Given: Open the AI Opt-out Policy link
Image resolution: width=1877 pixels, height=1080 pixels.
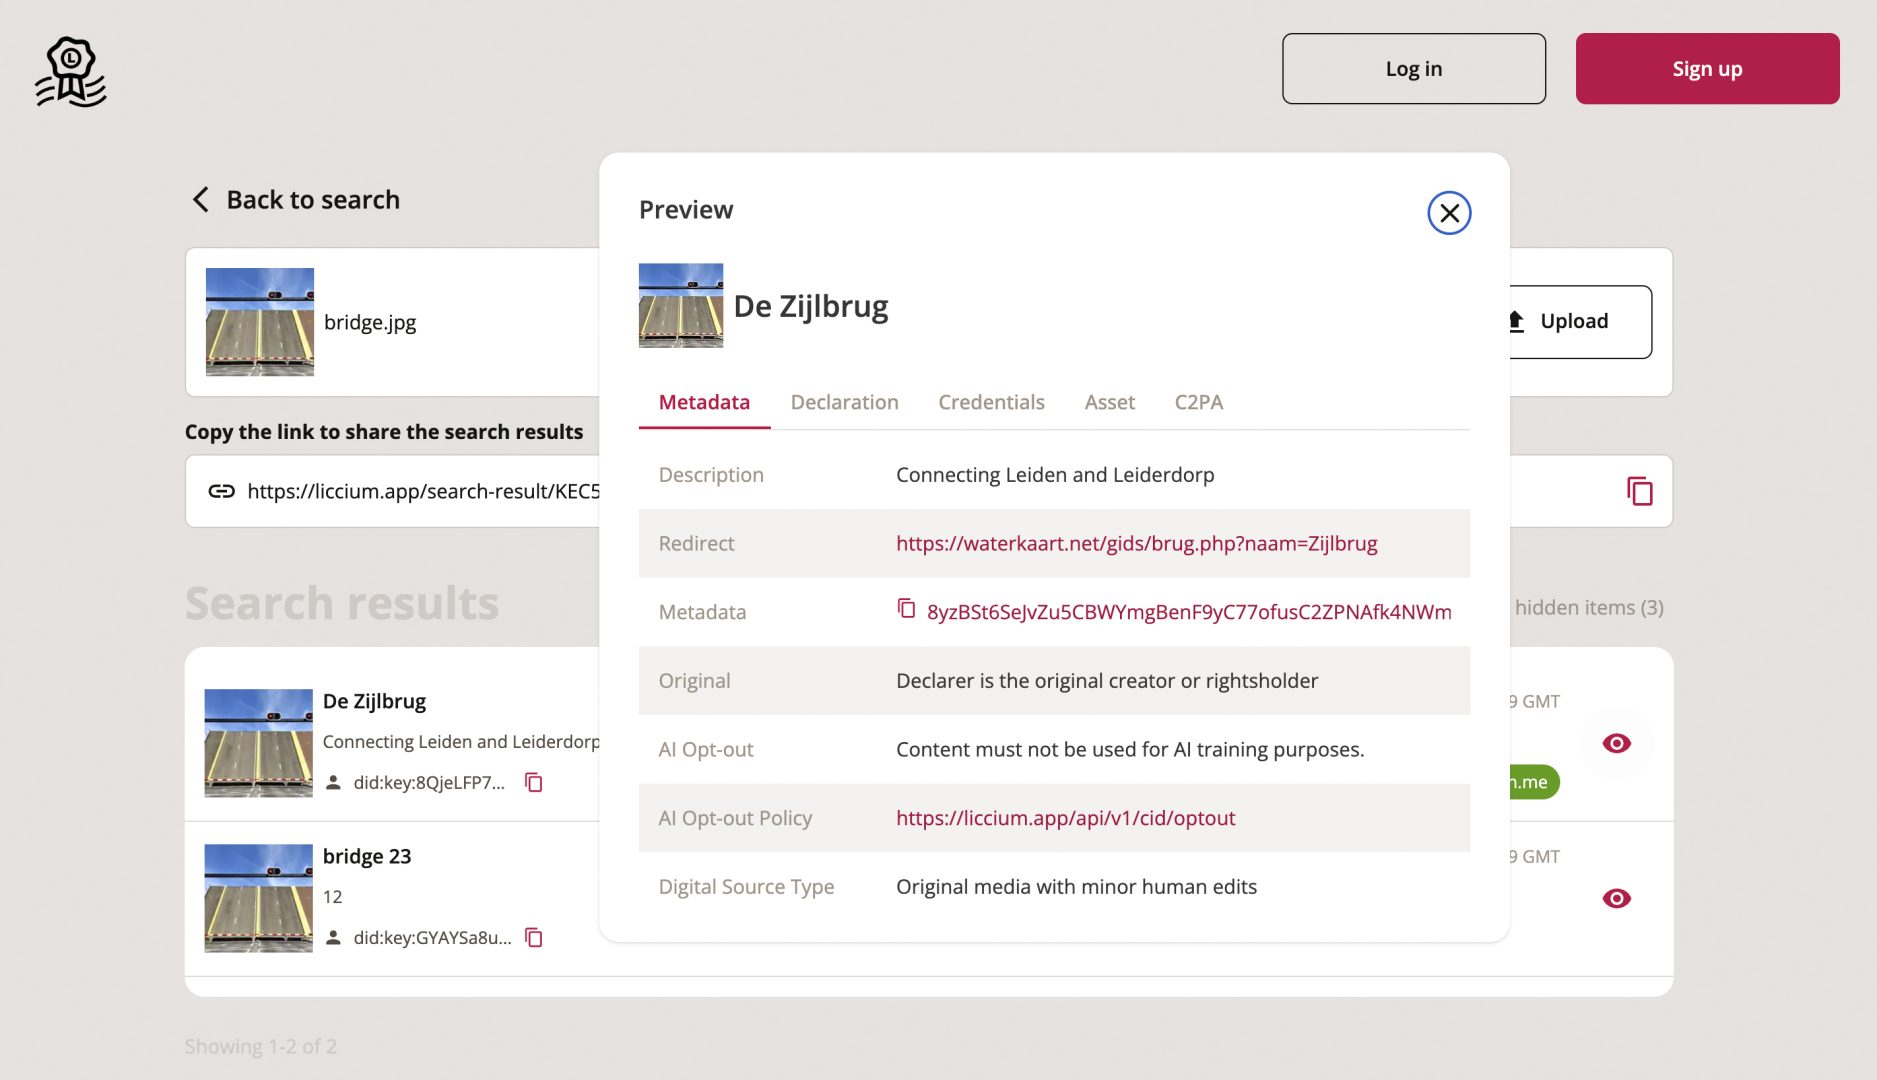Looking at the screenshot, I should [1065, 818].
